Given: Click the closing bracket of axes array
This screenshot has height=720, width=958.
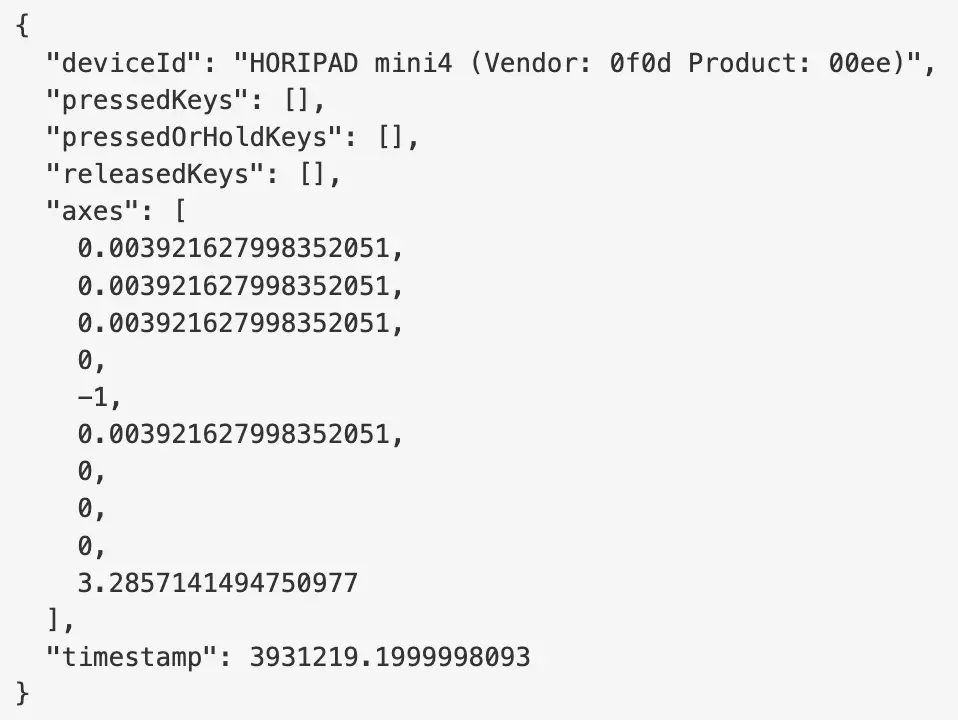Looking at the screenshot, I should tap(54, 620).
